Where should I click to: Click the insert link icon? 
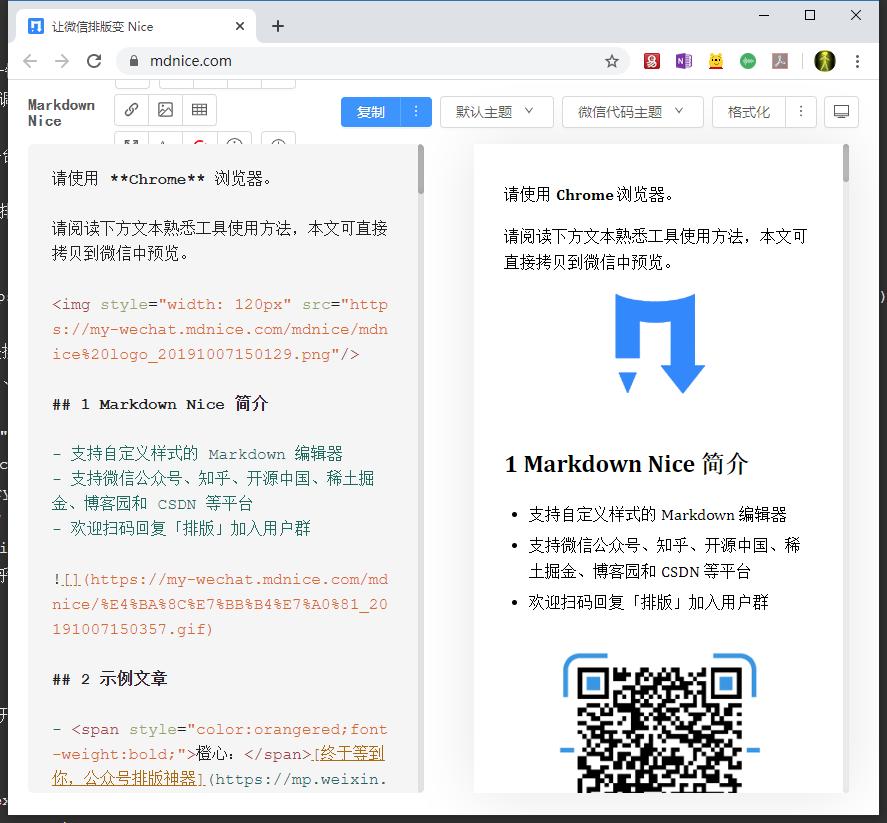[131, 110]
